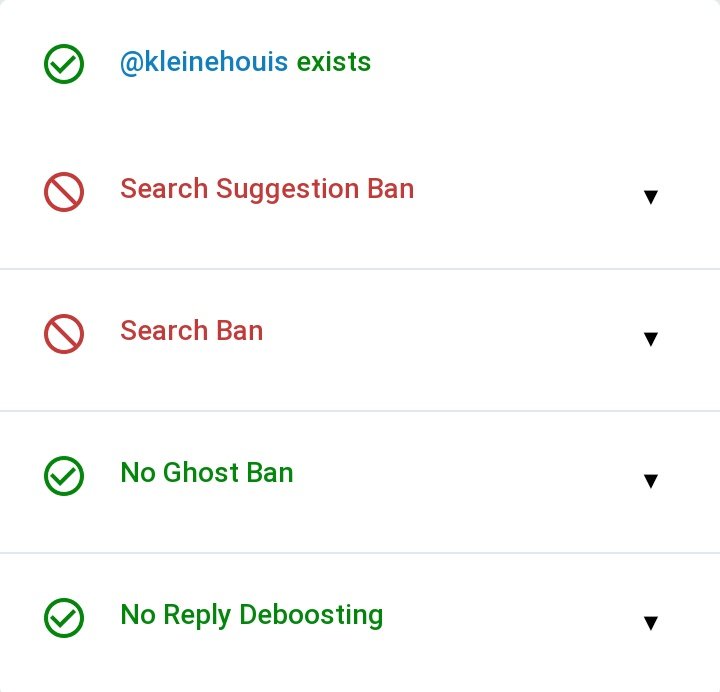The height and width of the screenshot is (692, 720).
Task: Expand Search Suggestion Ban using its arrow
Action: (650, 197)
